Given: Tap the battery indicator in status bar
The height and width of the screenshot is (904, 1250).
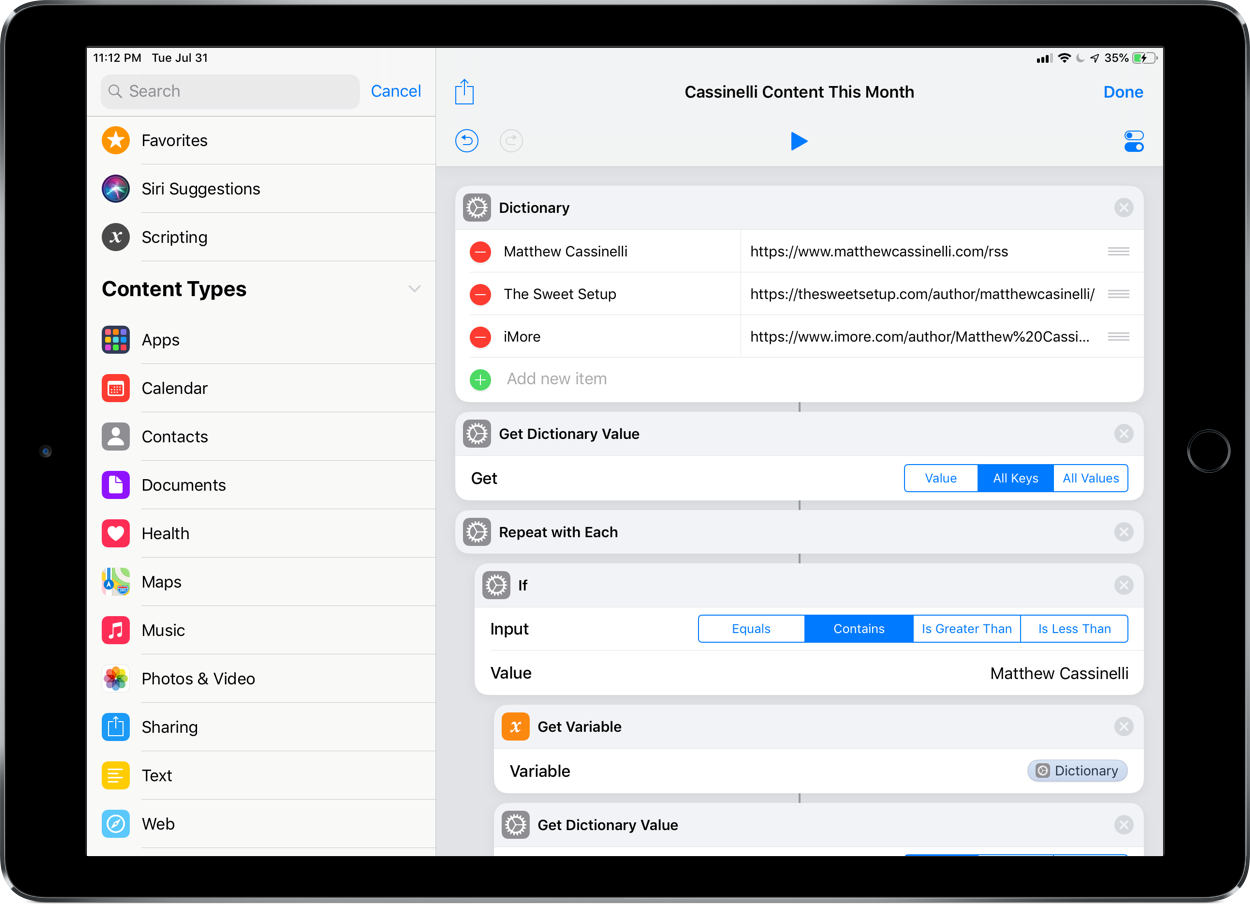Looking at the screenshot, I should point(1145,58).
